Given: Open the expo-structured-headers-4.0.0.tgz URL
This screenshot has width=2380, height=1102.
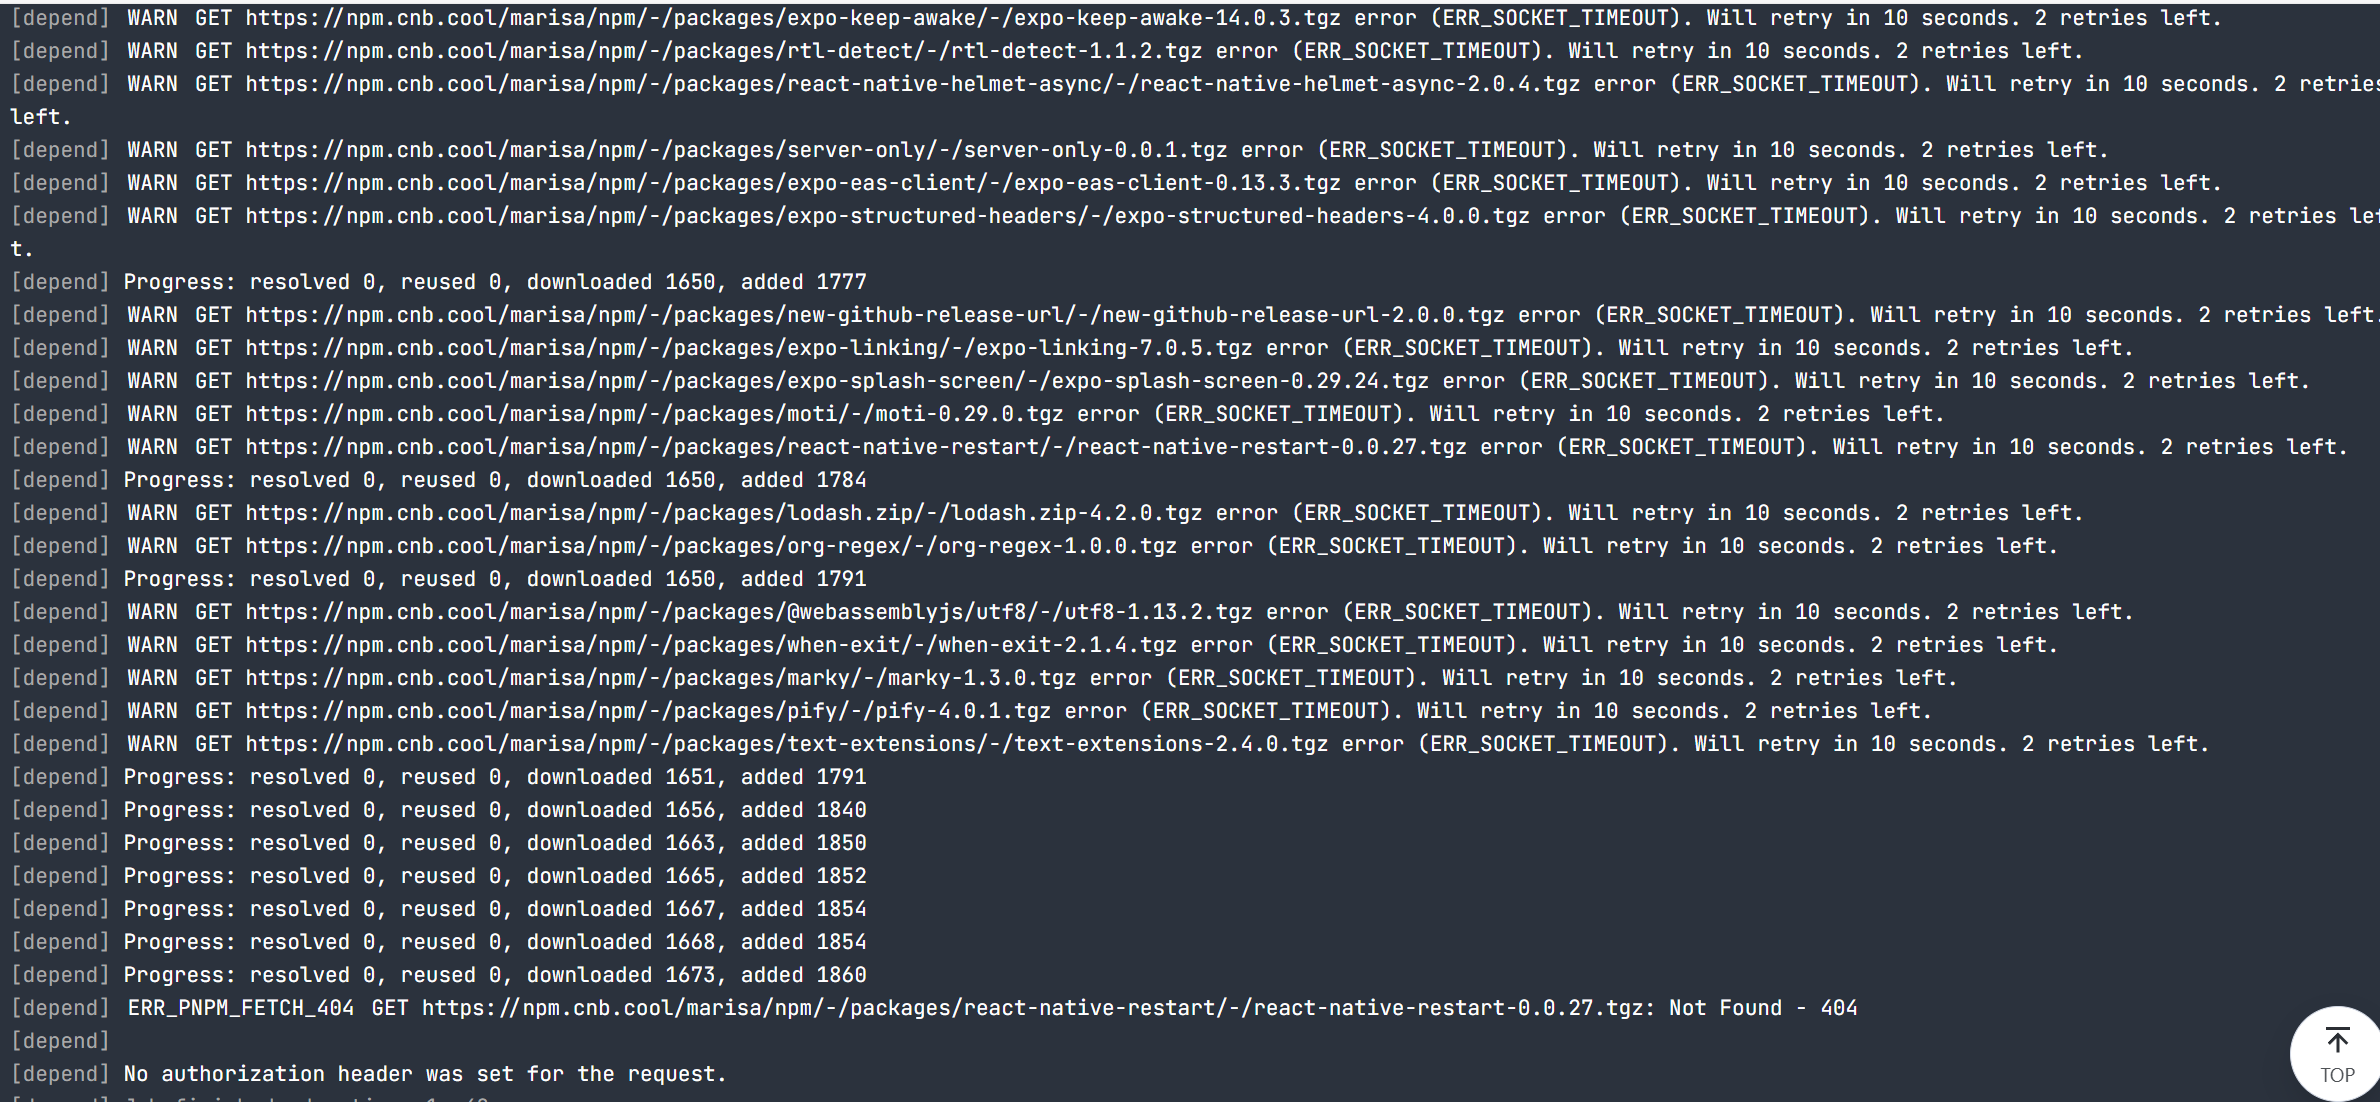Looking at the screenshot, I should point(887,216).
